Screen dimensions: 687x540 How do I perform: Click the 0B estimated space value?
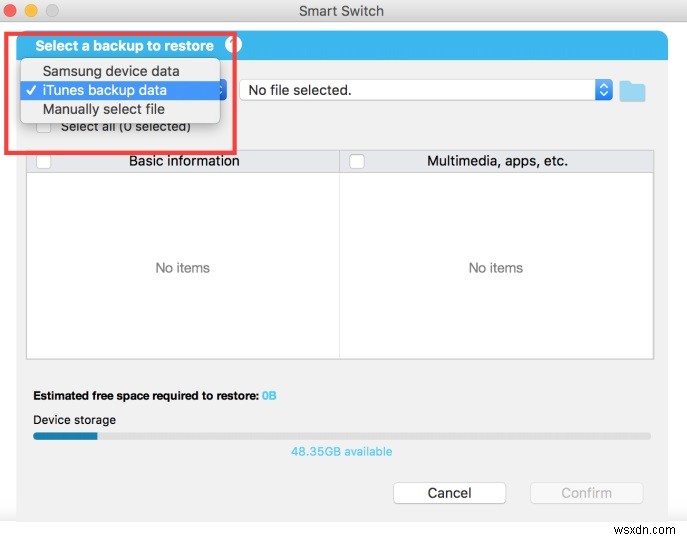[269, 396]
